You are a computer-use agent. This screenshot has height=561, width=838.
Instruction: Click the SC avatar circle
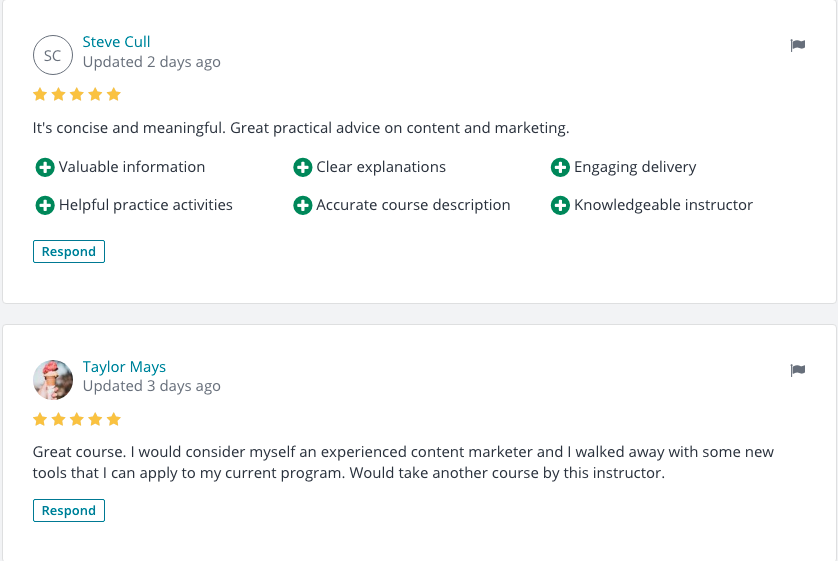[52, 55]
